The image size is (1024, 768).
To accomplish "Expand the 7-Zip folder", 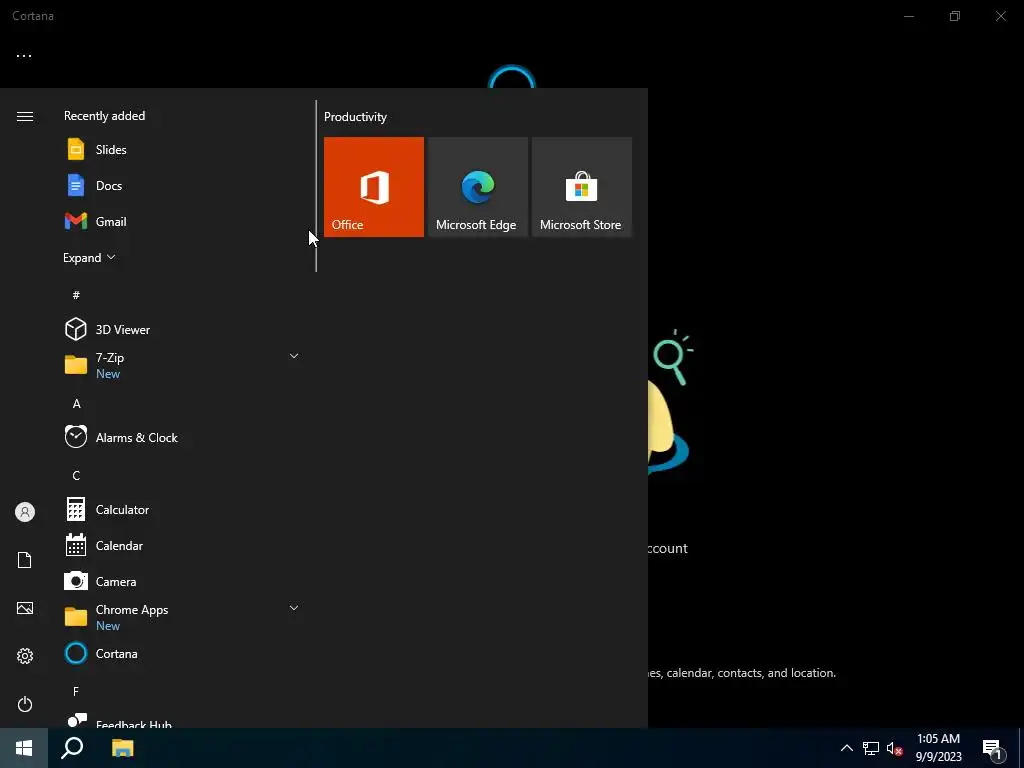I will [x=294, y=356].
